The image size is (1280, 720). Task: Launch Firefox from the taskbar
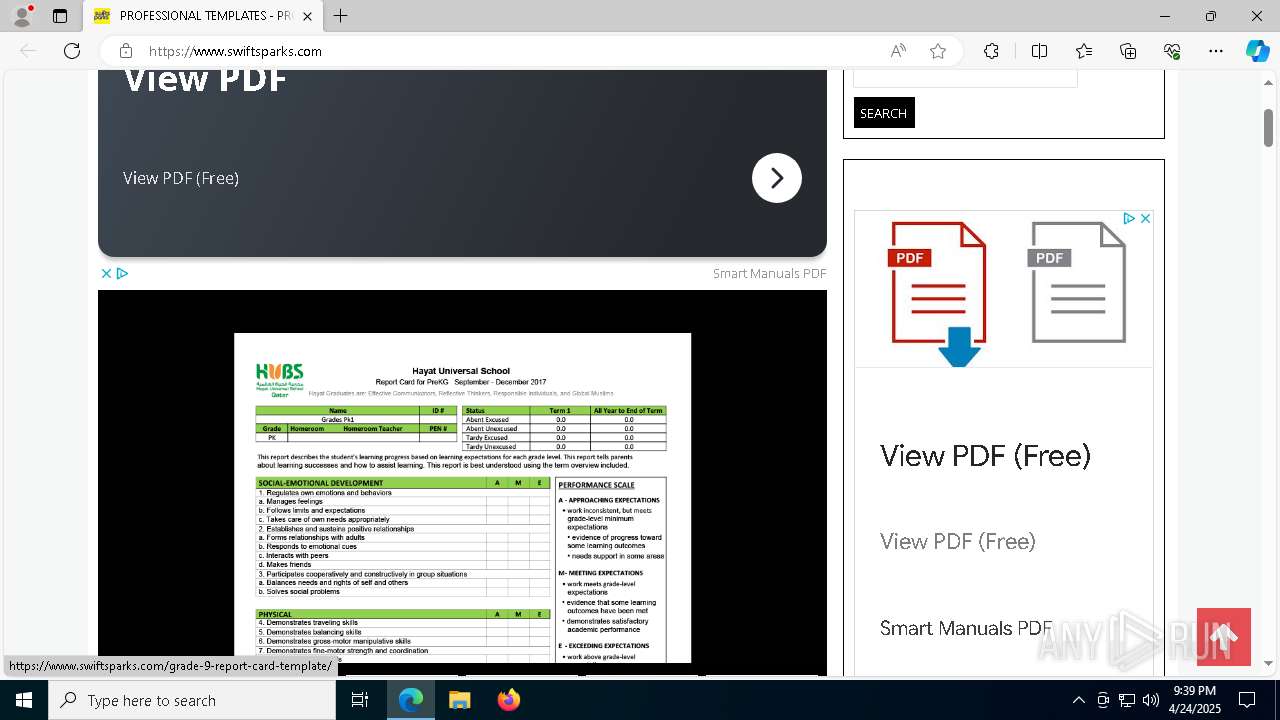pos(509,700)
